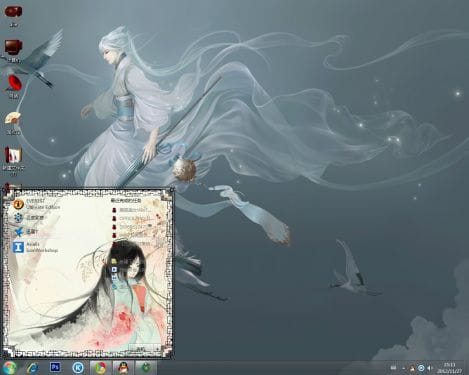Click the QQ penguin tray icon
Viewport: 469px width, 375px height.
coord(412,368)
